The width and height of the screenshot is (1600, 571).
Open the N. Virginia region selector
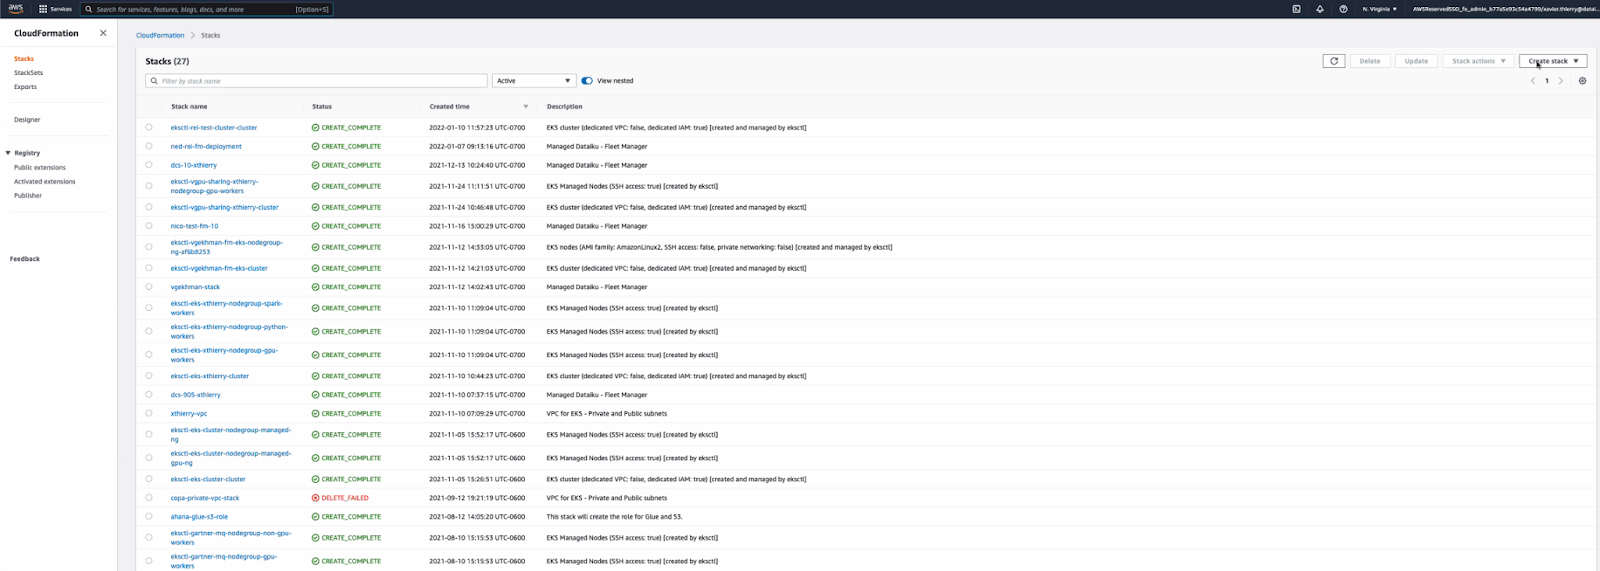tap(1380, 9)
